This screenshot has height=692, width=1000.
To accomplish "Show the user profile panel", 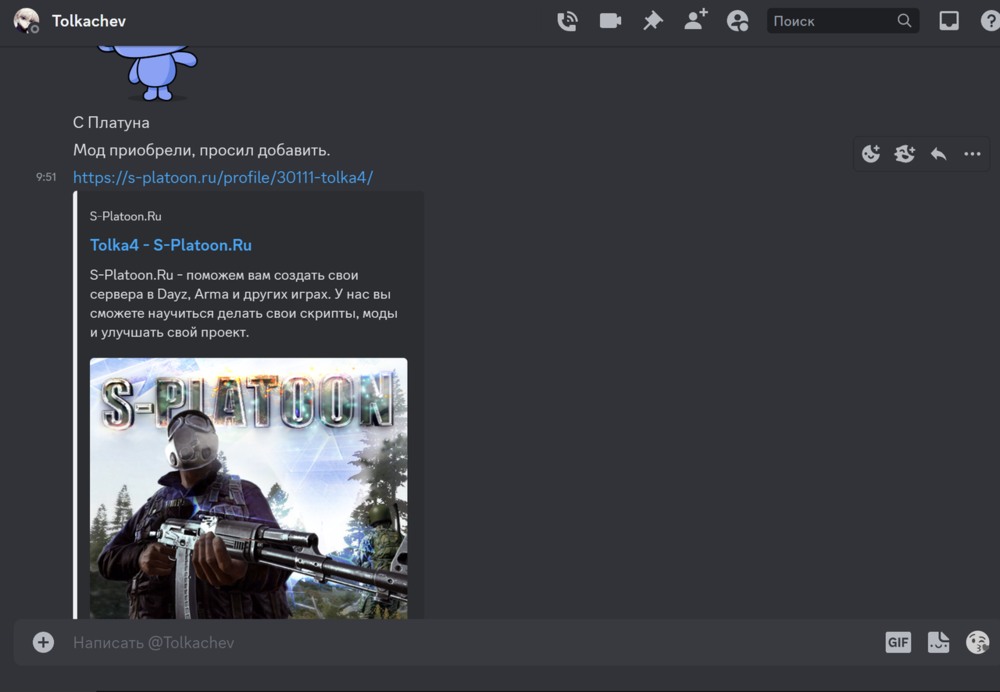I will click(738, 21).
